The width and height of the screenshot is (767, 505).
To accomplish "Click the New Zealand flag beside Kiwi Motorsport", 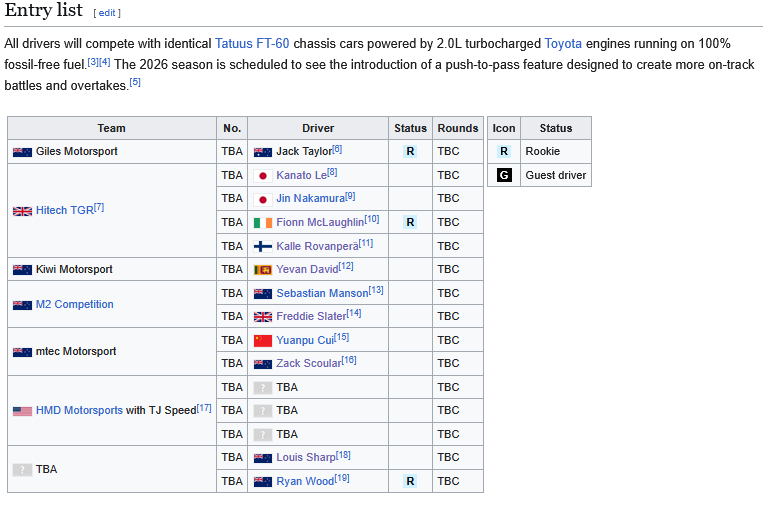I will 22,270.
